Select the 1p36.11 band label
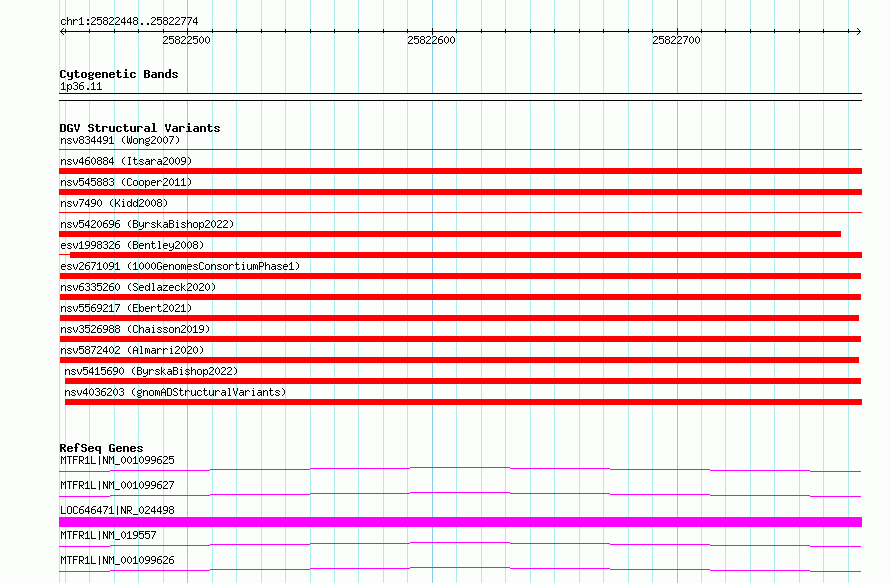Viewport: 890px width, 583px height. (81, 86)
